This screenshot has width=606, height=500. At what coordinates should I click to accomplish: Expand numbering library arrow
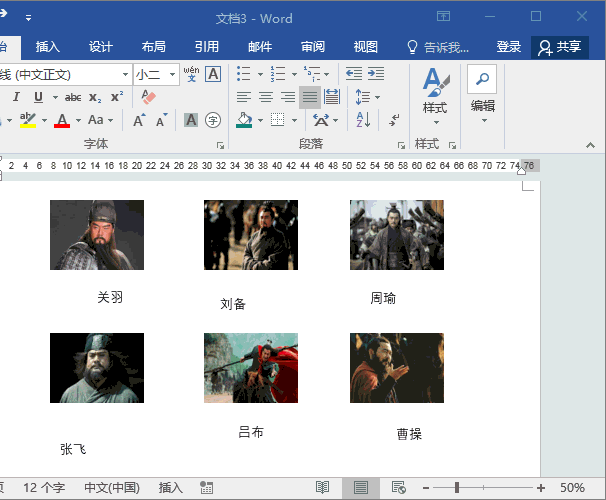(x=294, y=74)
